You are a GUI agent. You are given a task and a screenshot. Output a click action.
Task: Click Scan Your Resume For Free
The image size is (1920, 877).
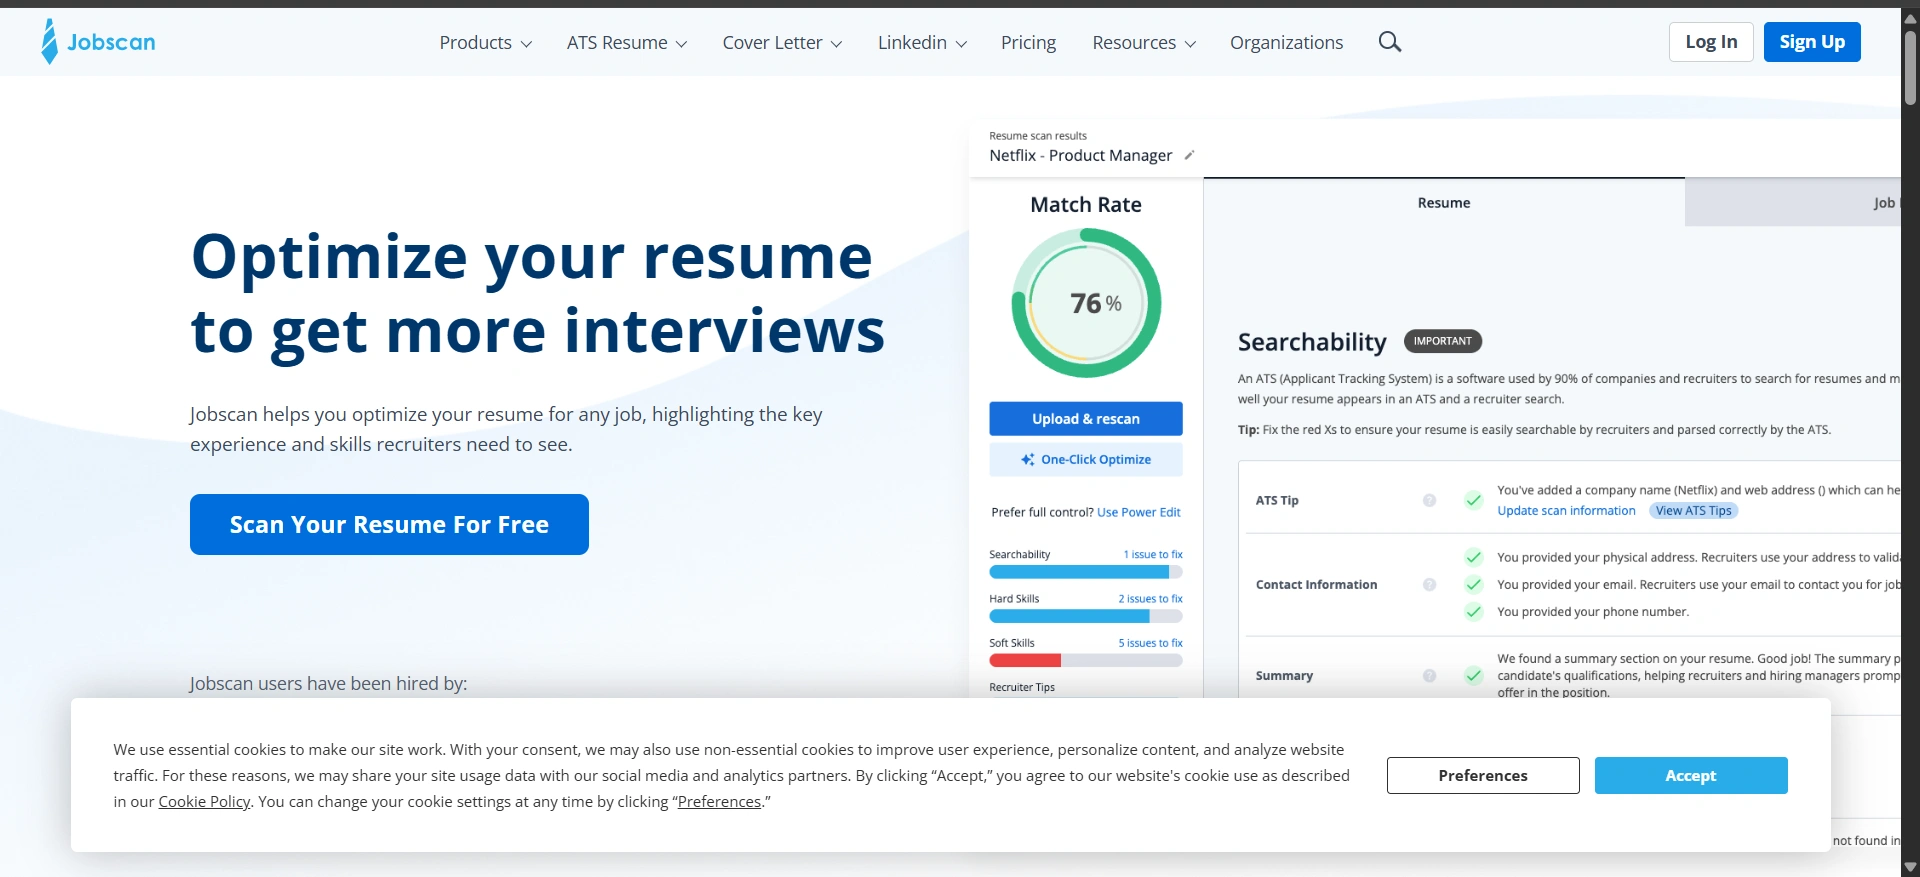pyautogui.click(x=389, y=524)
